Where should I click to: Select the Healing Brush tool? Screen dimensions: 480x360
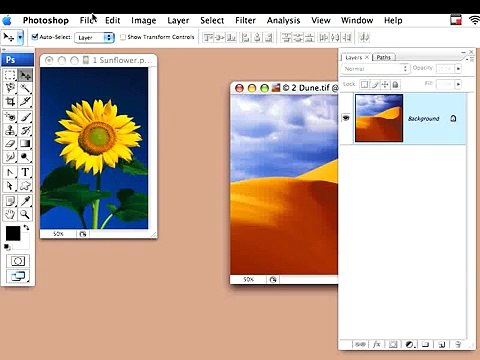click(10, 117)
